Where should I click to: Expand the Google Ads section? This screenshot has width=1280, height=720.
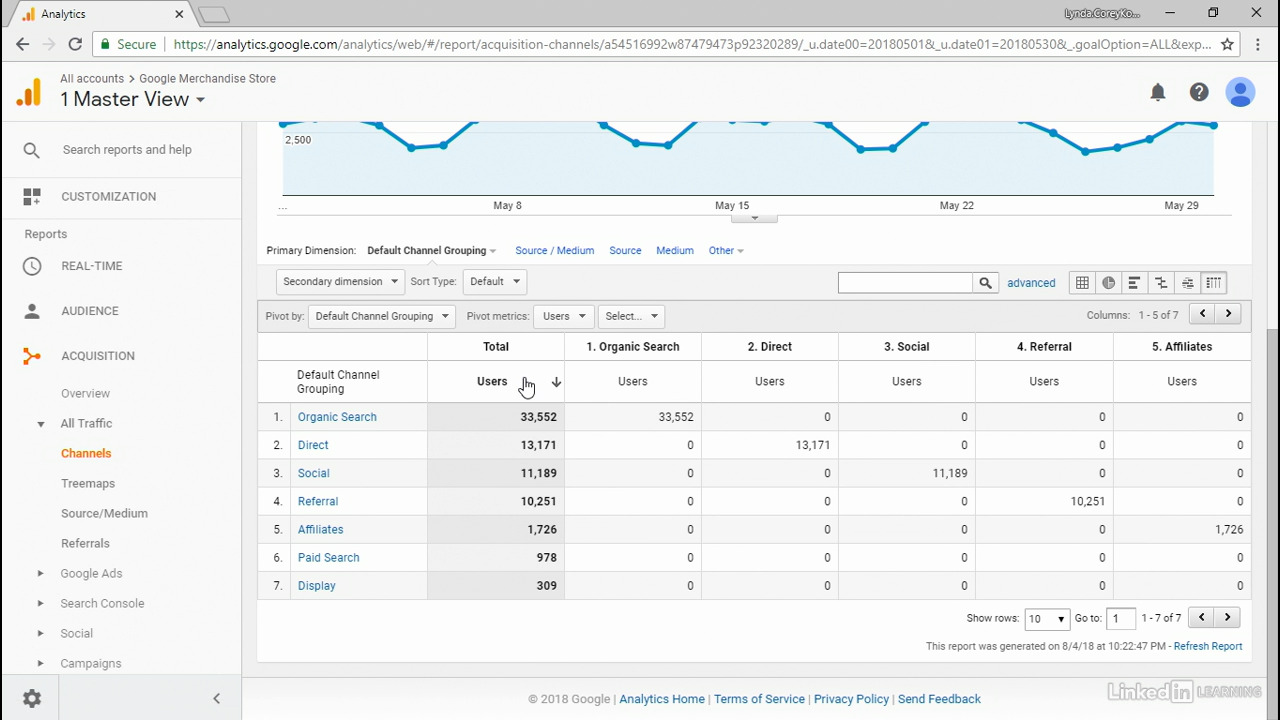[41, 574]
